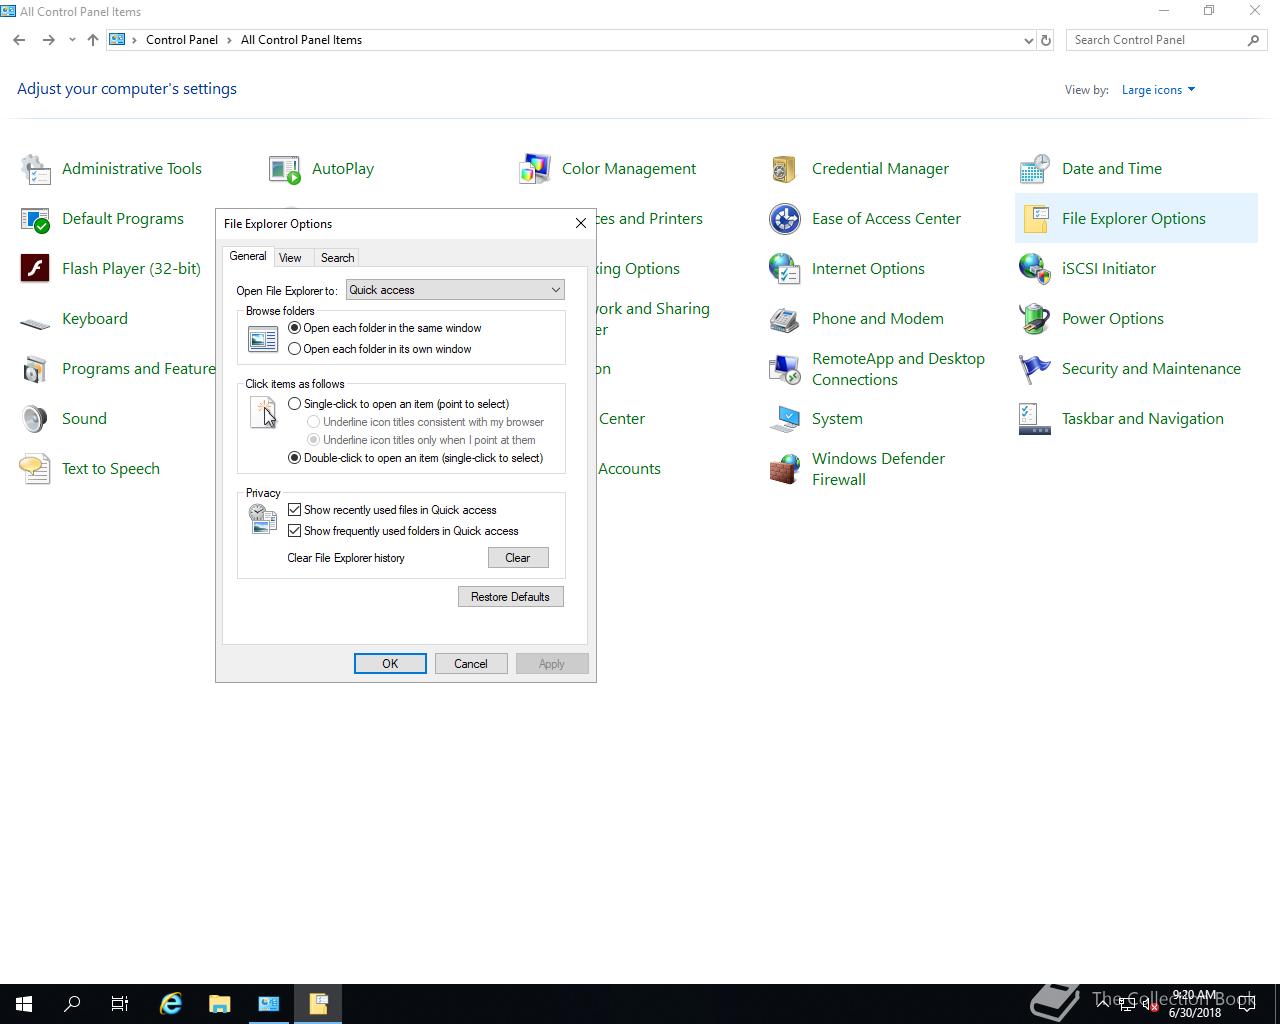Viewport: 1280px width, 1024px height.
Task: Select Open each folder in its own window
Action: [x=294, y=349]
